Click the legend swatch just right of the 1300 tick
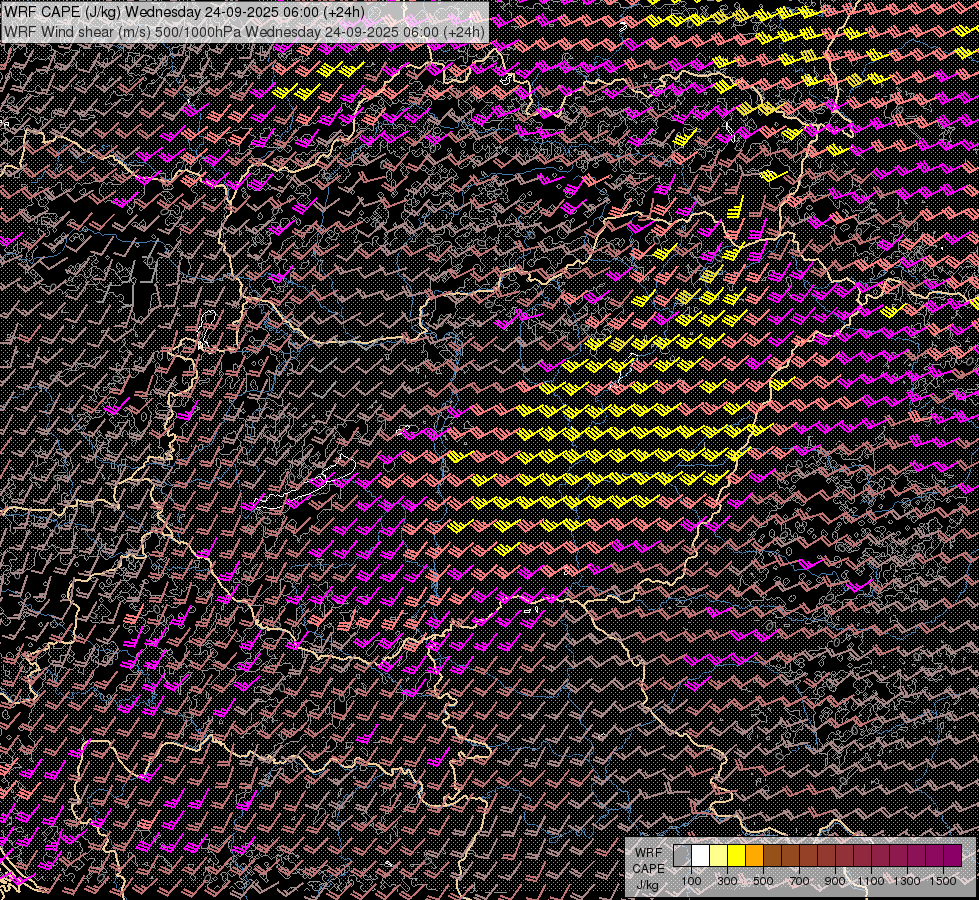 click(x=916, y=855)
